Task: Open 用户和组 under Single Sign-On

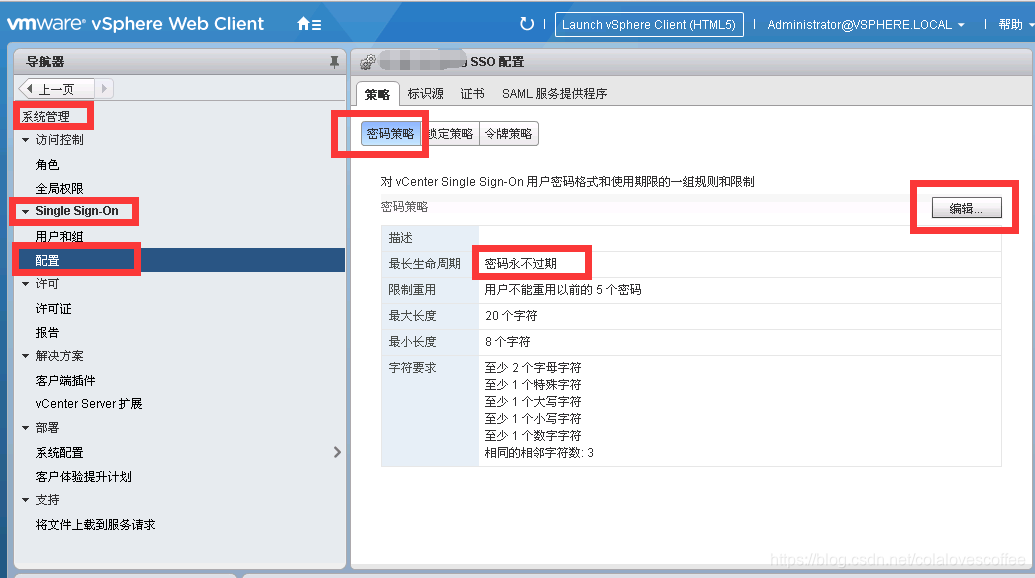Action: point(59,236)
